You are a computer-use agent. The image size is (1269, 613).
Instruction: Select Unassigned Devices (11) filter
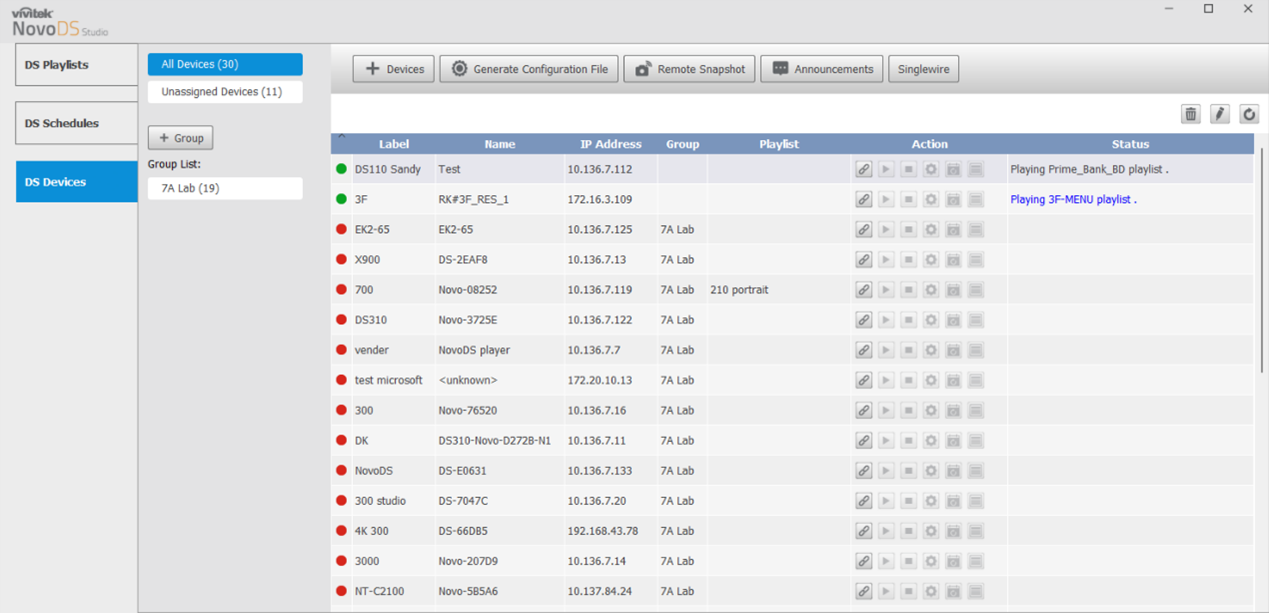coord(224,92)
